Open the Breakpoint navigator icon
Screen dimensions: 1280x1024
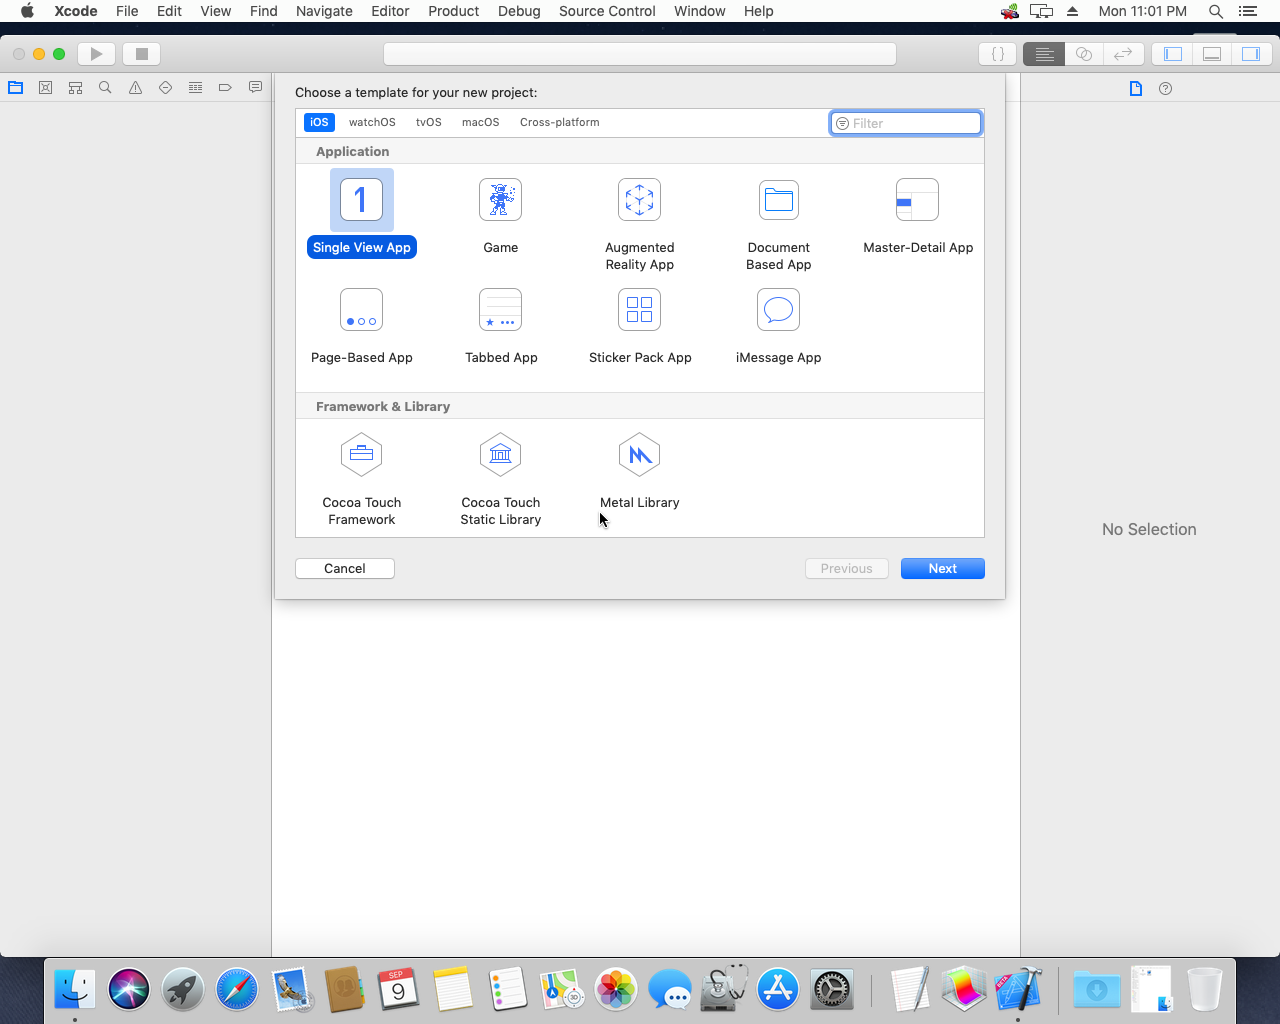225,88
